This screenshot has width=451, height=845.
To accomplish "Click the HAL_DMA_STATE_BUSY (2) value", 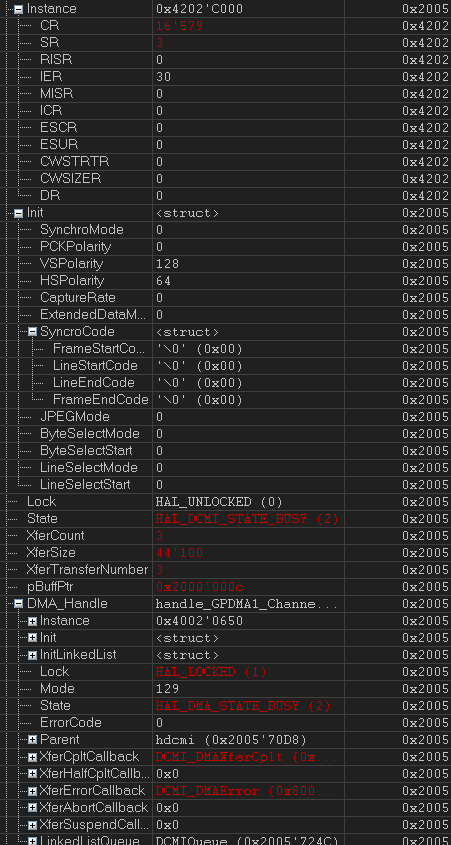I will (244, 706).
